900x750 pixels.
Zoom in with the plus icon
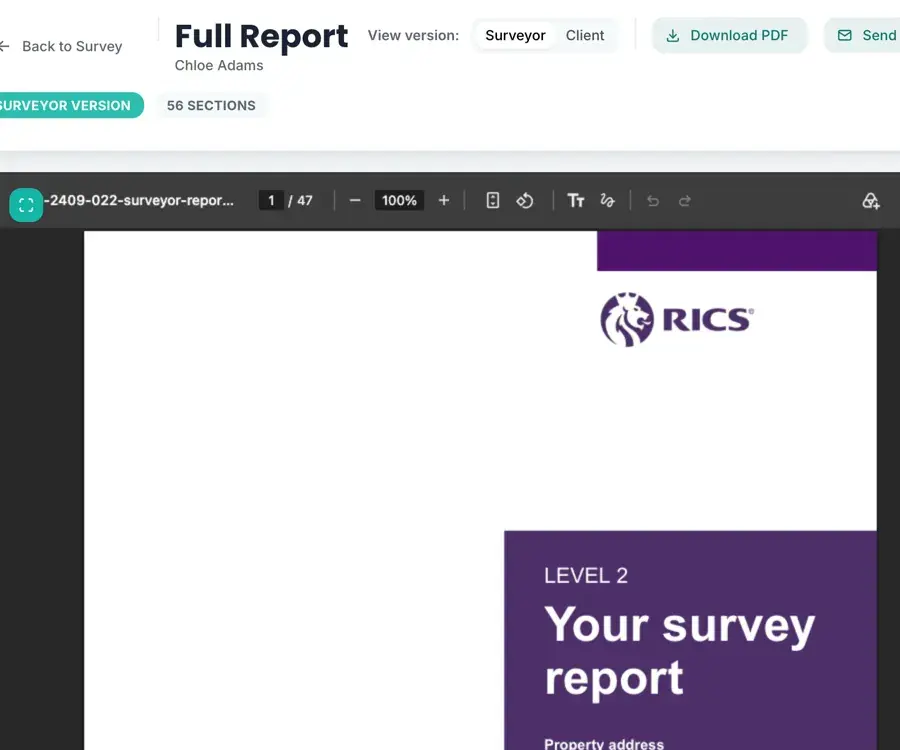[444, 200]
